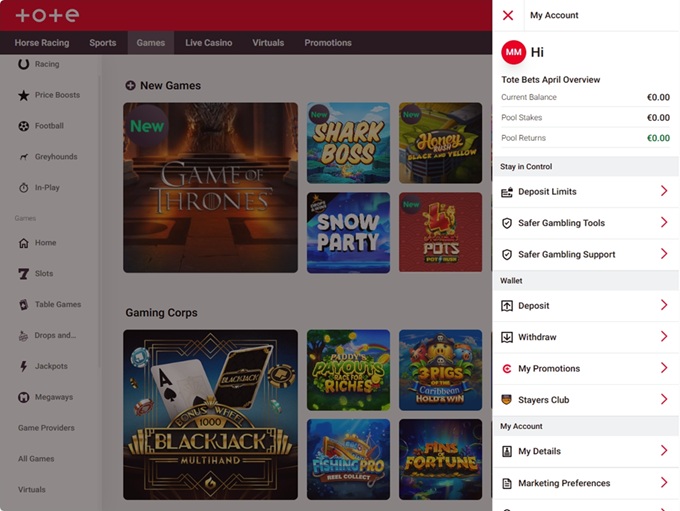Expand Deposit Limits chevron
Viewport: 680px width, 511px height.
664,191
